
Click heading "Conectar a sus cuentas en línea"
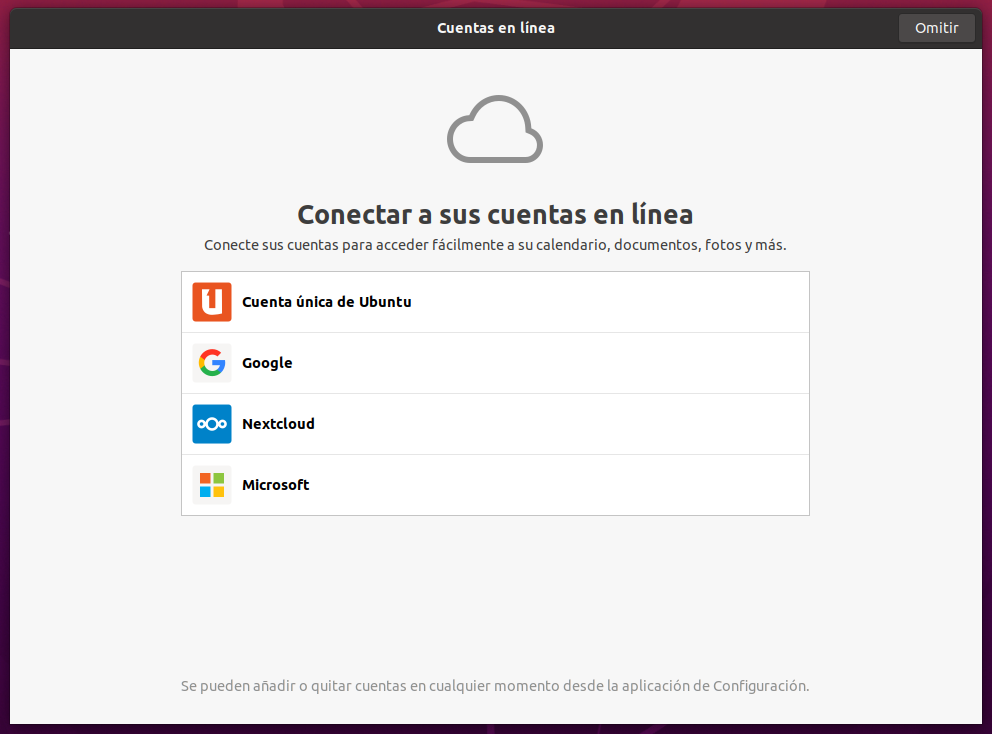point(495,215)
